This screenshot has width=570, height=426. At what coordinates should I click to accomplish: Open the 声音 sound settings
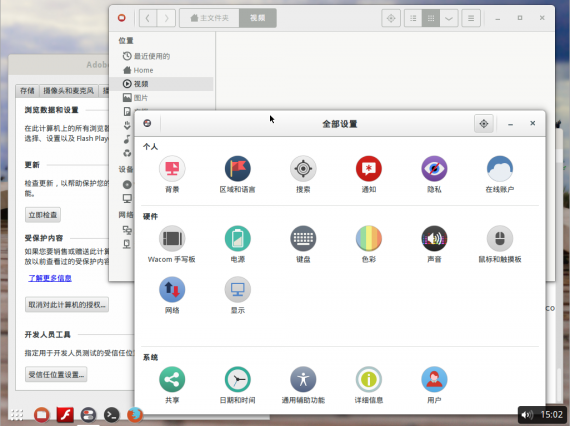tap(434, 238)
